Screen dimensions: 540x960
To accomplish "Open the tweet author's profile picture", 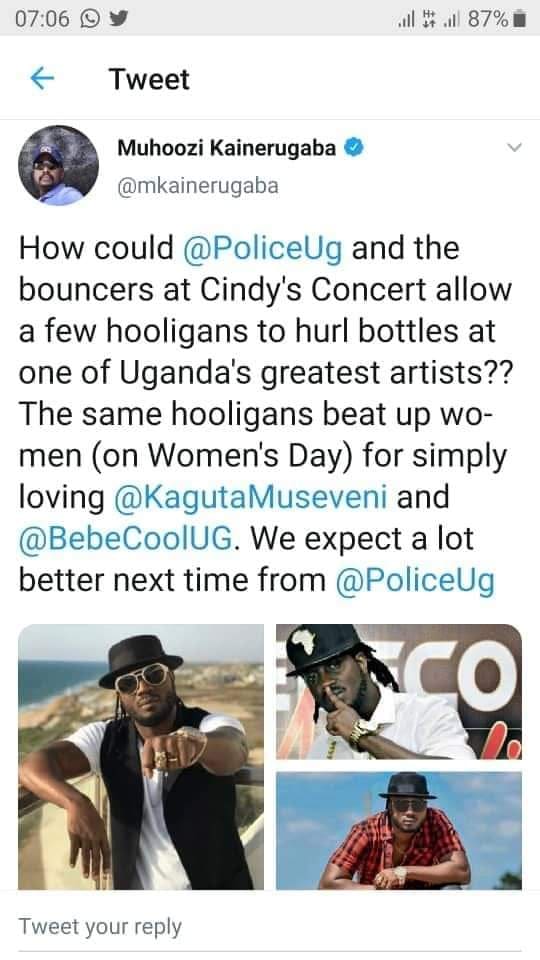I will 58,165.
